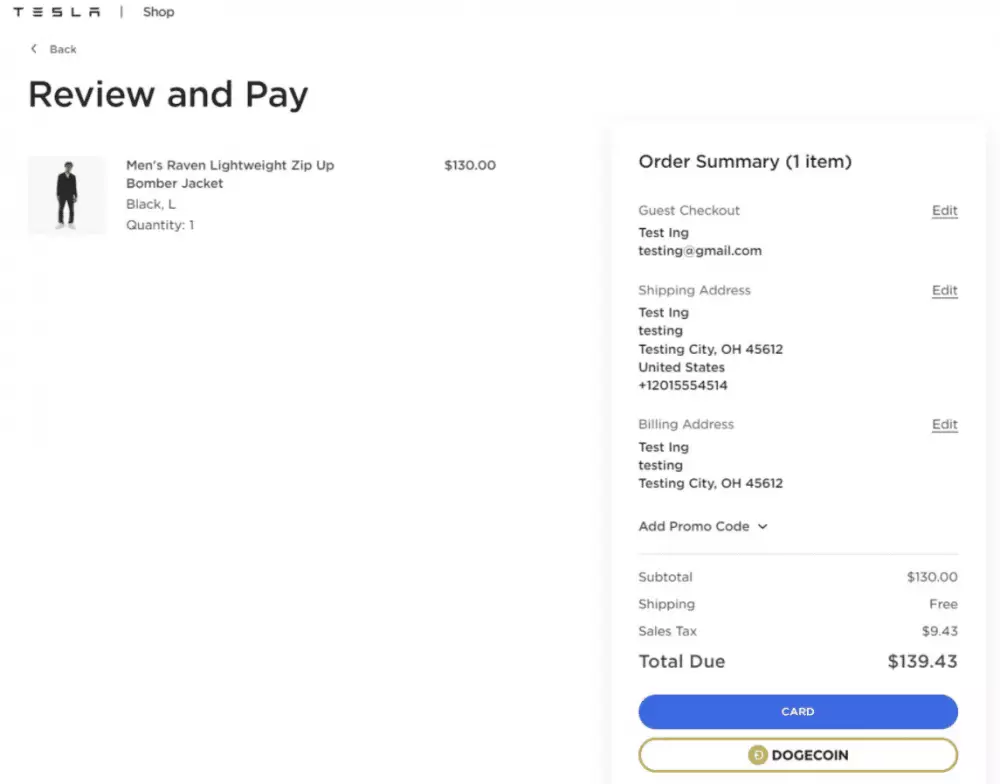Click the $139.43 Total Due amount
The width and height of the screenshot is (1000, 784).
point(922,662)
